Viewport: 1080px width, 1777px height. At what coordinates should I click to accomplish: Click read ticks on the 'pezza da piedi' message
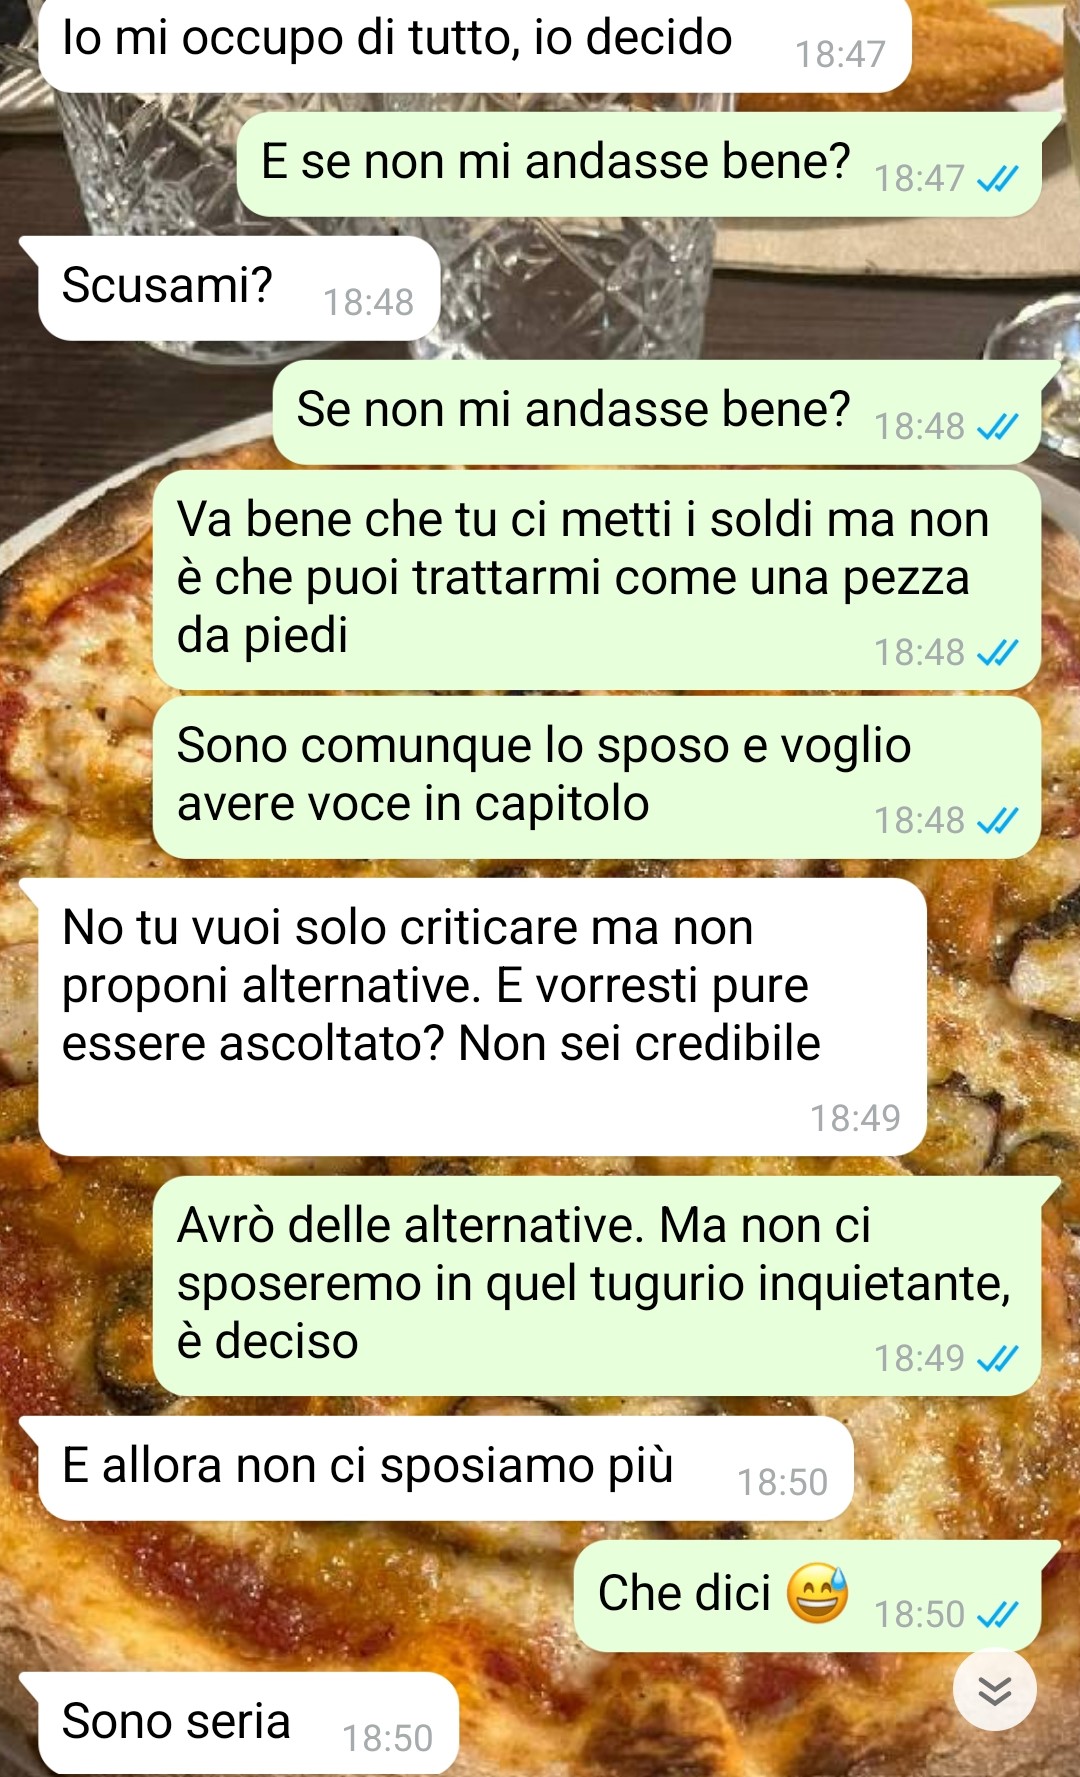(997, 653)
